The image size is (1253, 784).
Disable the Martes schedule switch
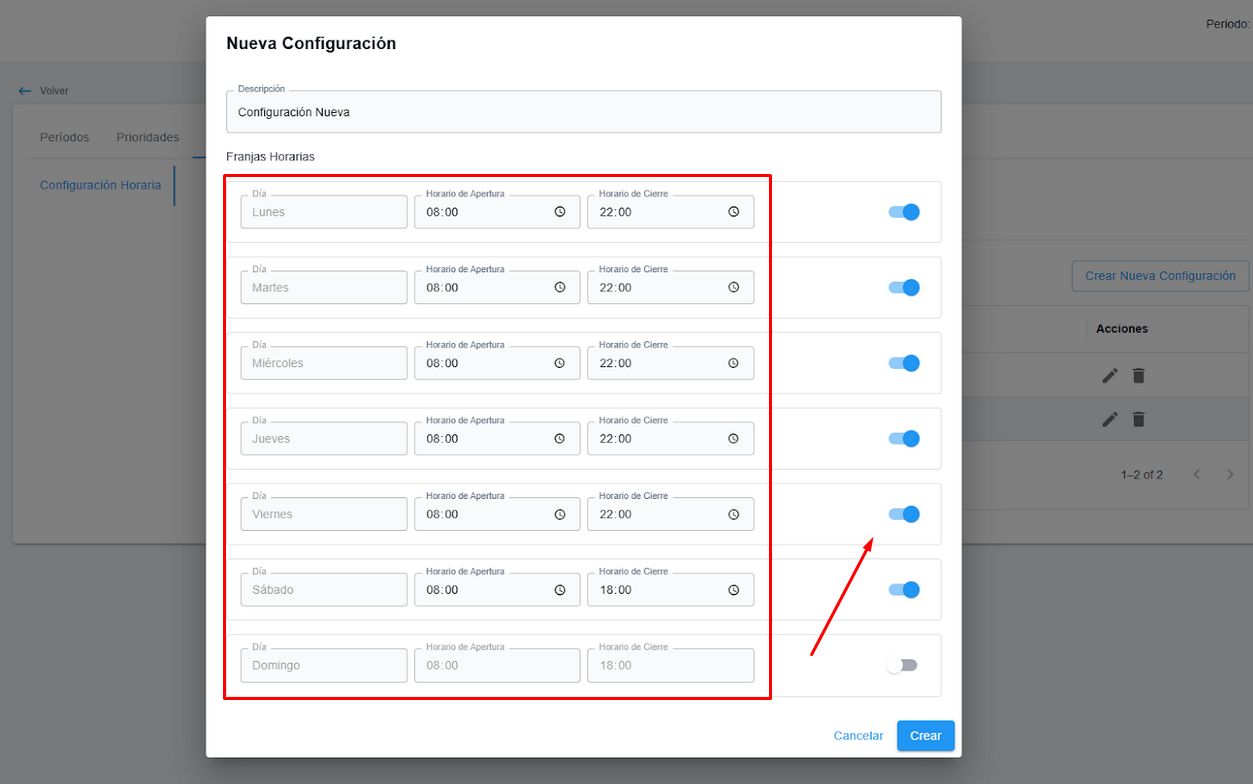point(904,288)
